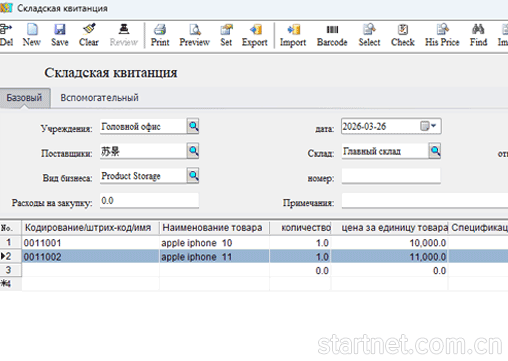Select the Базовый tab
This screenshot has height=361, width=508.
coord(25,98)
